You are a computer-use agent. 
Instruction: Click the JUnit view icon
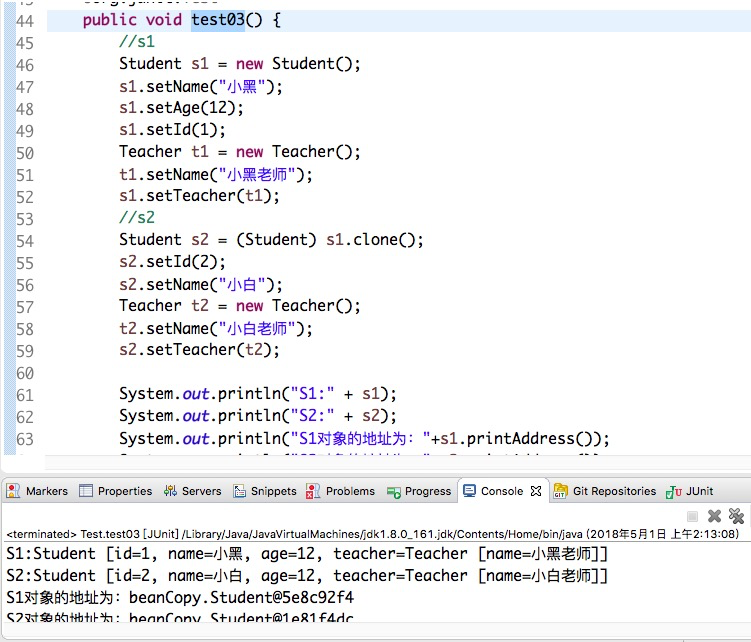(x=674, y=491)
